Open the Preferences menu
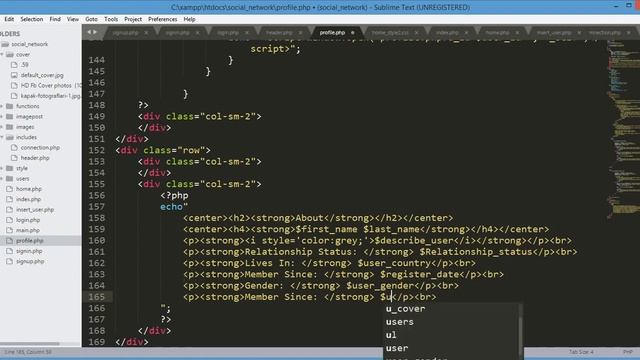This screenshot has height=360, width=640. tap(162, 19)
